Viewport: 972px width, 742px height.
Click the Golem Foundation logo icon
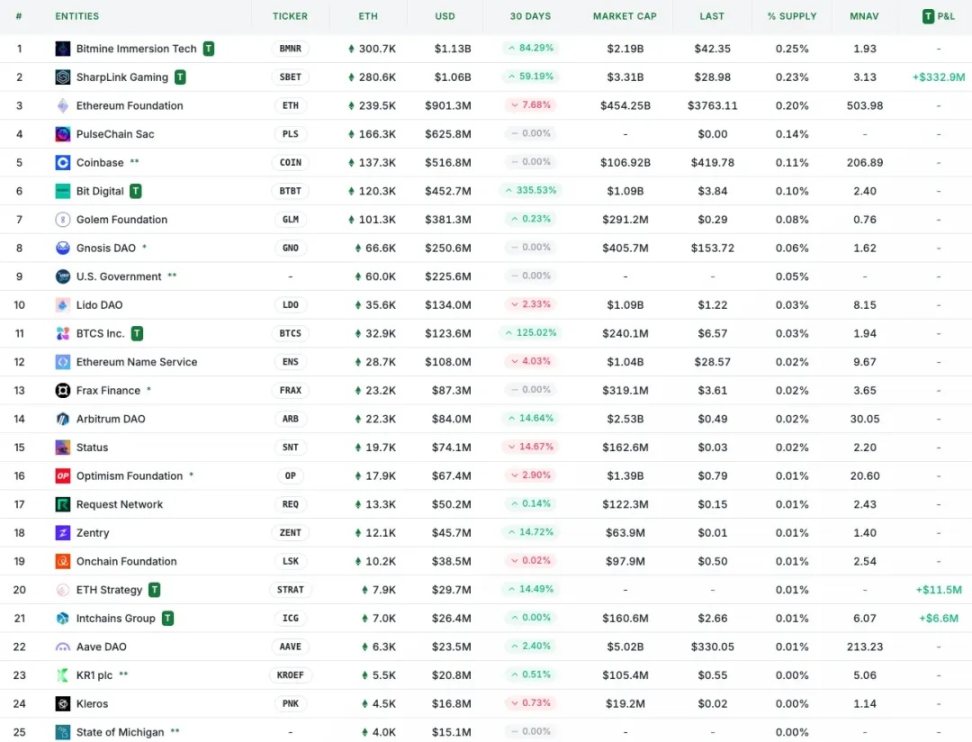click(63, 219)
